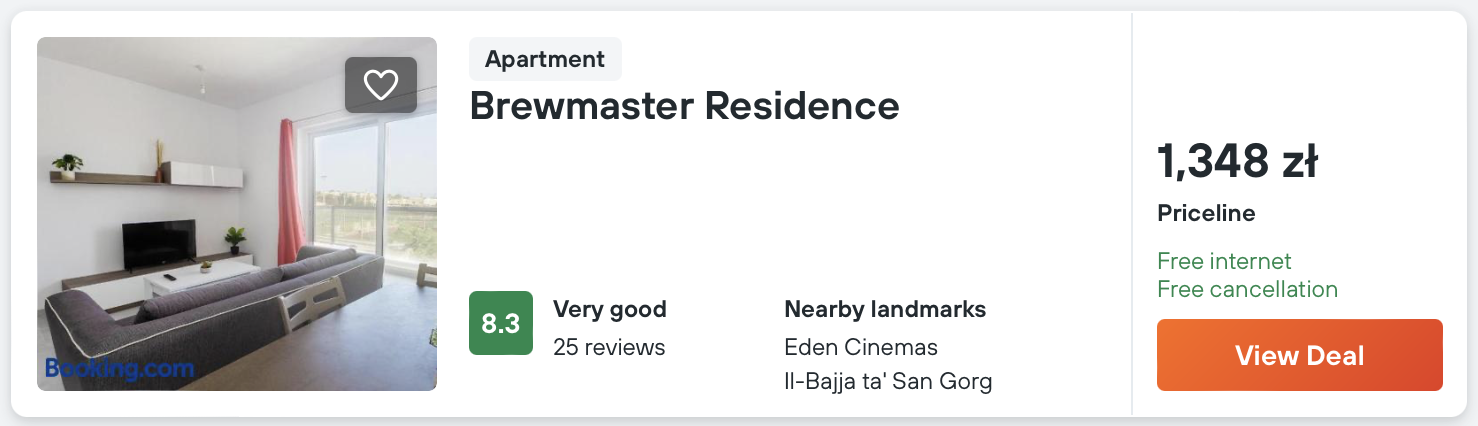Image resolution: width=1478 pixels, height=426 pixels.
Task: Click the television in the apartment photo
Action: [158, 243]
